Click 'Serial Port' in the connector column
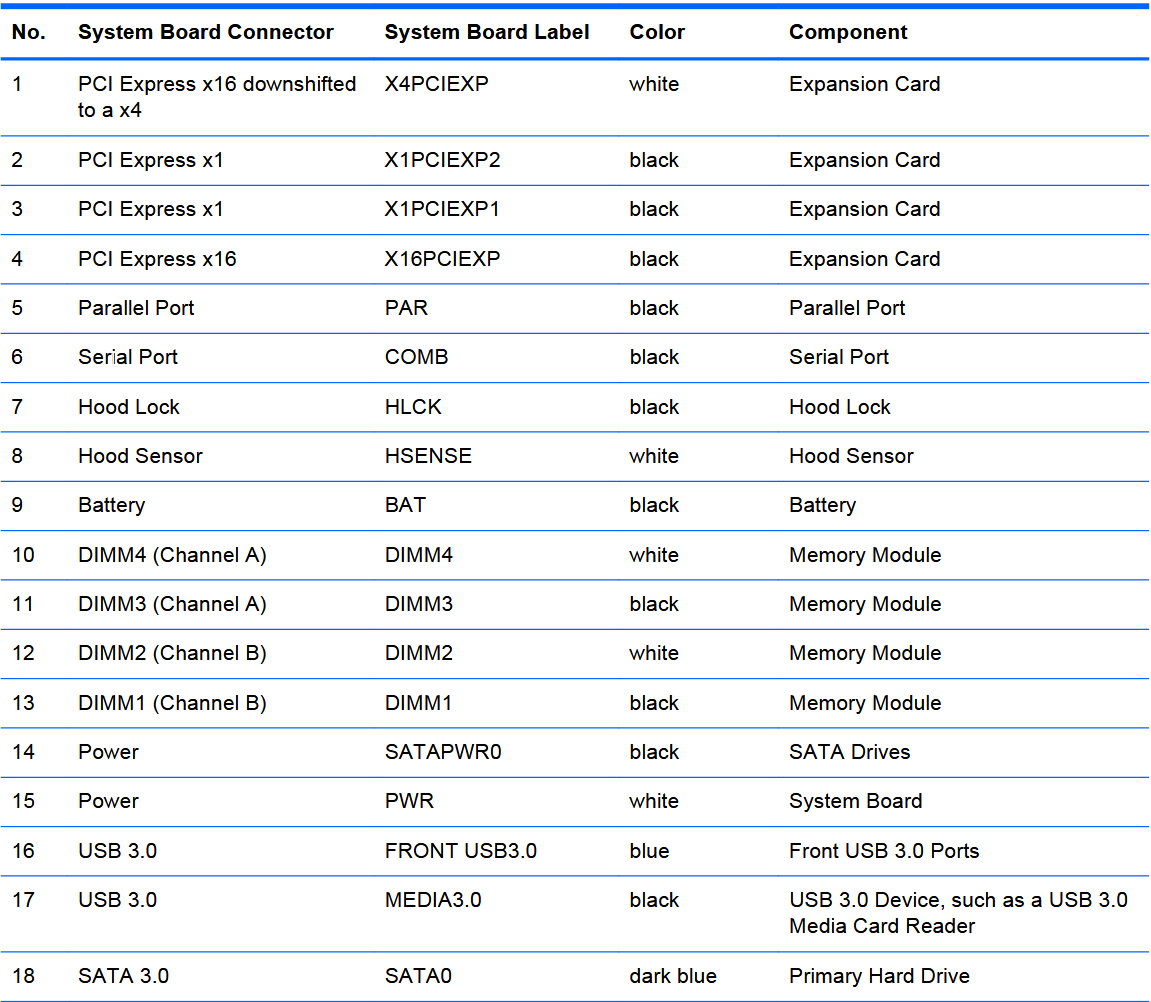The image size is (1151, 1002). tap(128, 357)
